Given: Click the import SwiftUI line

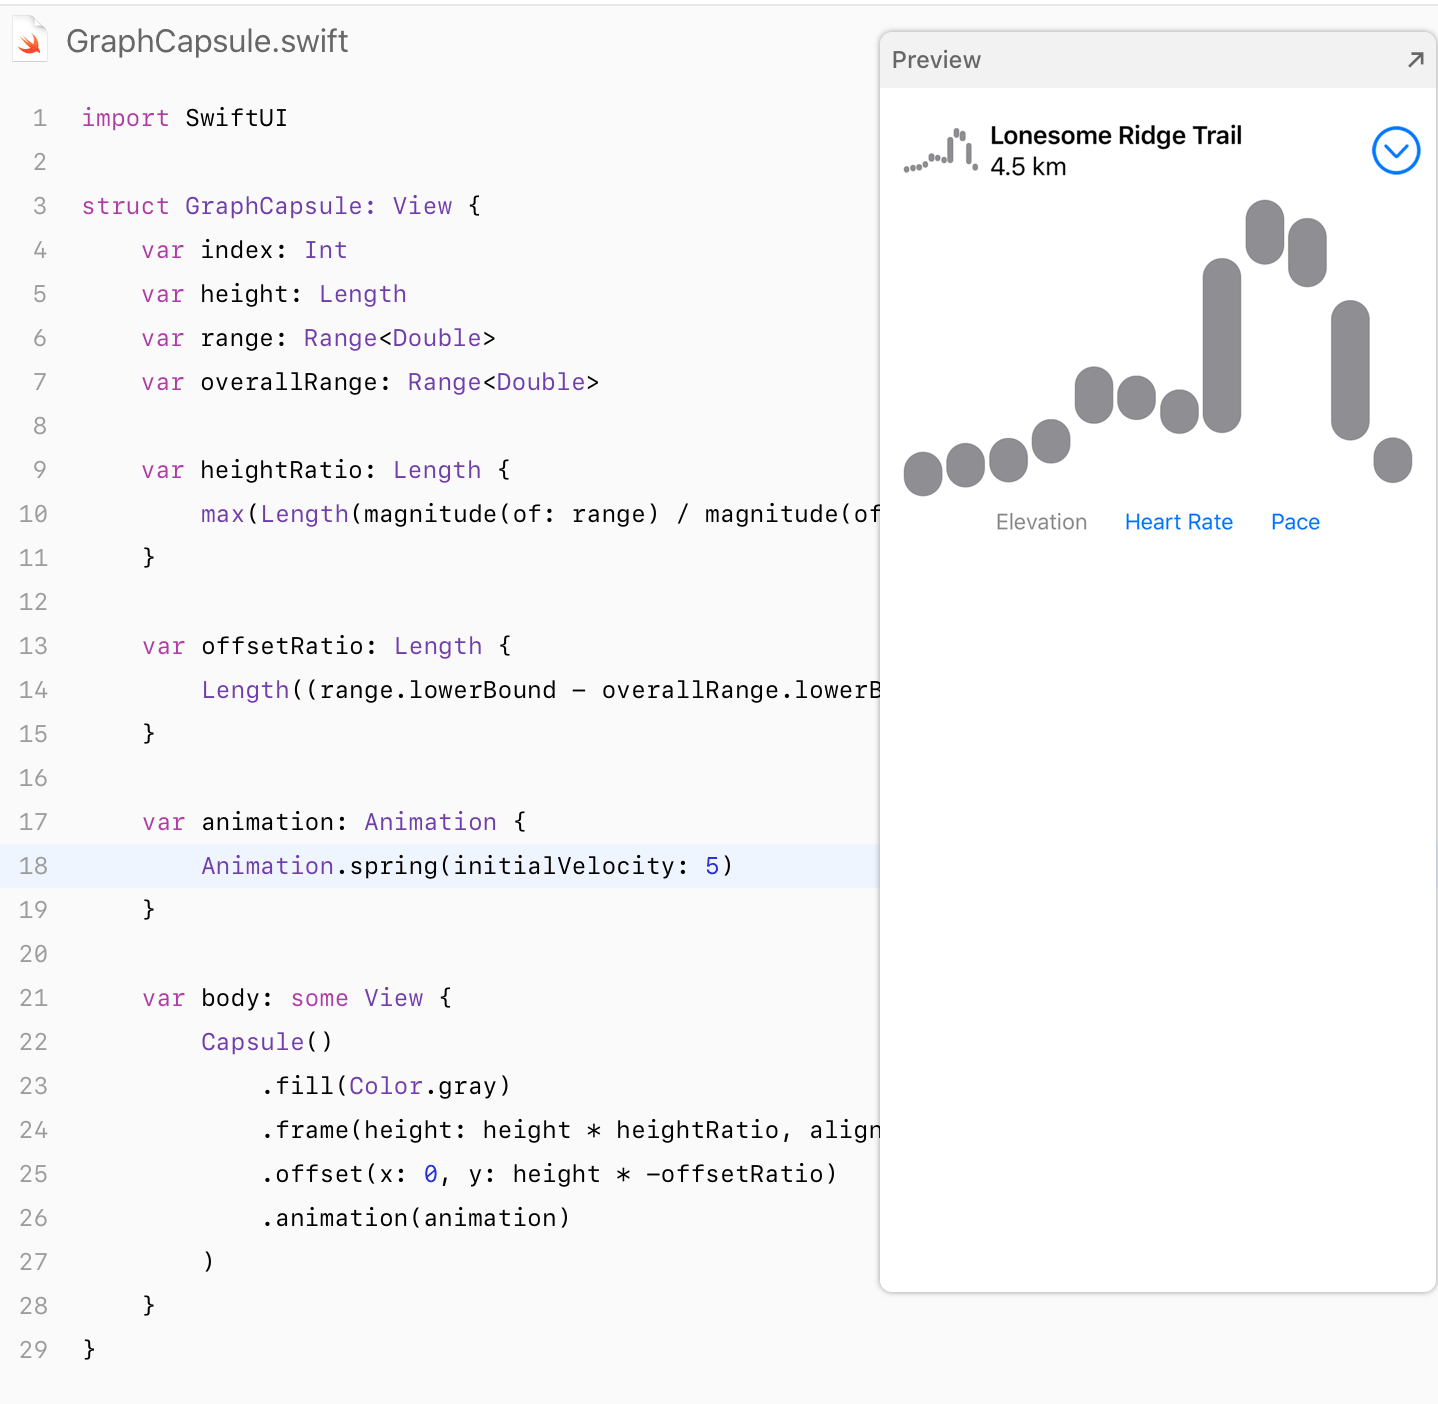Looking at the screenshot, I should click(x=184, y=118).
